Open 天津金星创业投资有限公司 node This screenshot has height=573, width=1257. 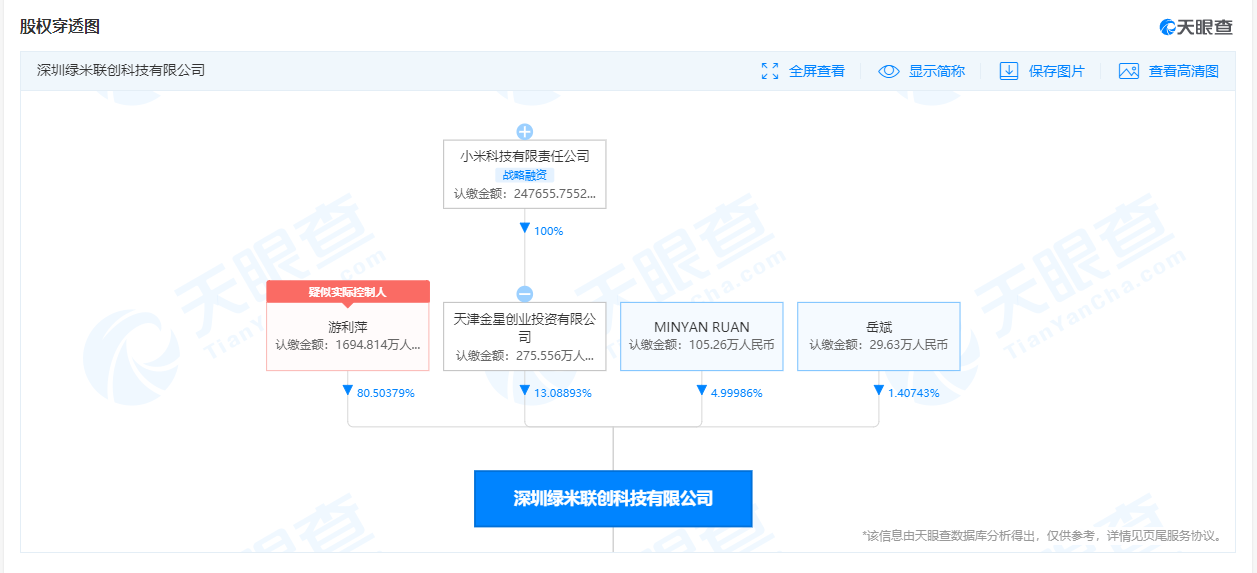tap(524, 336)
